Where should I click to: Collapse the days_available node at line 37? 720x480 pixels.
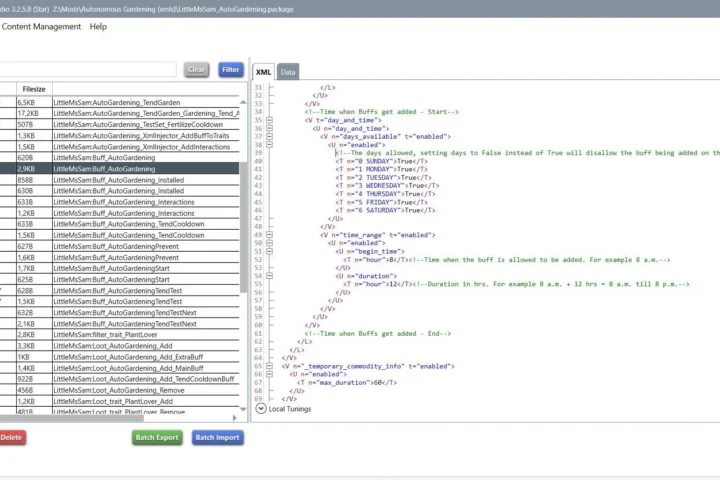pyautogui.click(x=270, y=136)
